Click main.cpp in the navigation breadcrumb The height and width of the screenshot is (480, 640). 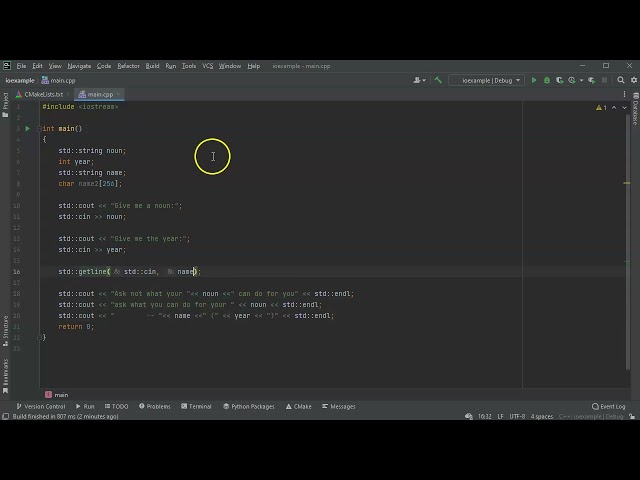click(x=58, y=80)
